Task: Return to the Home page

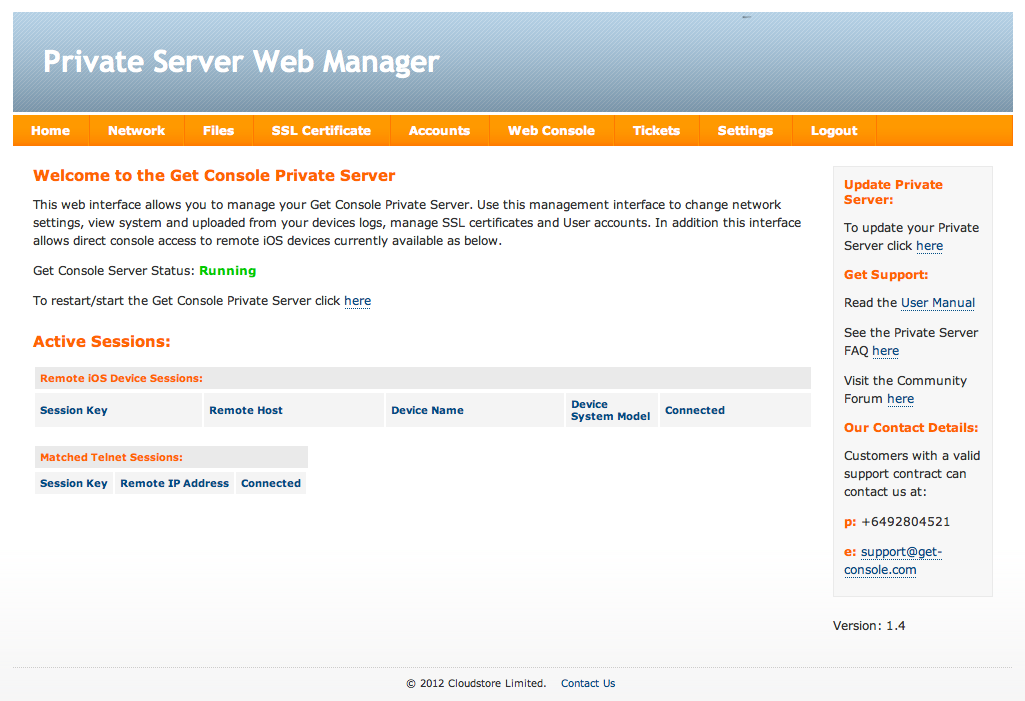Action: click(x=50, y=130)
